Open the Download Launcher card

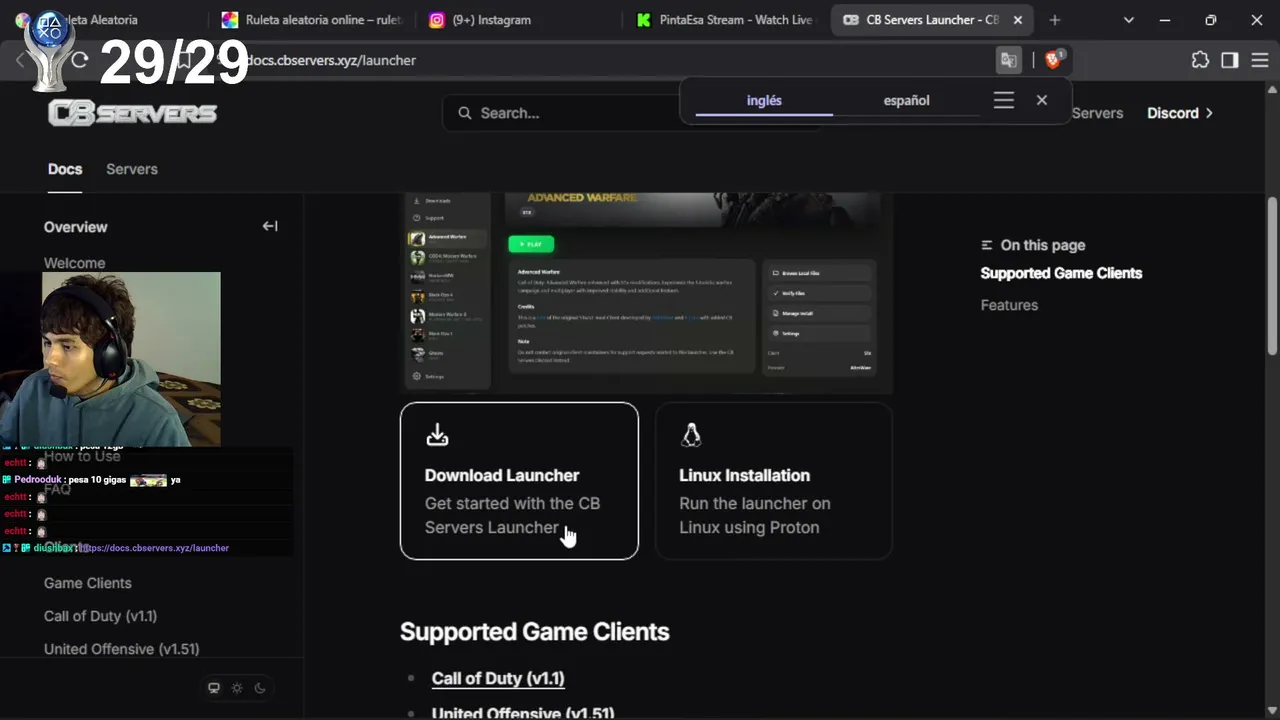pos(519,481)
